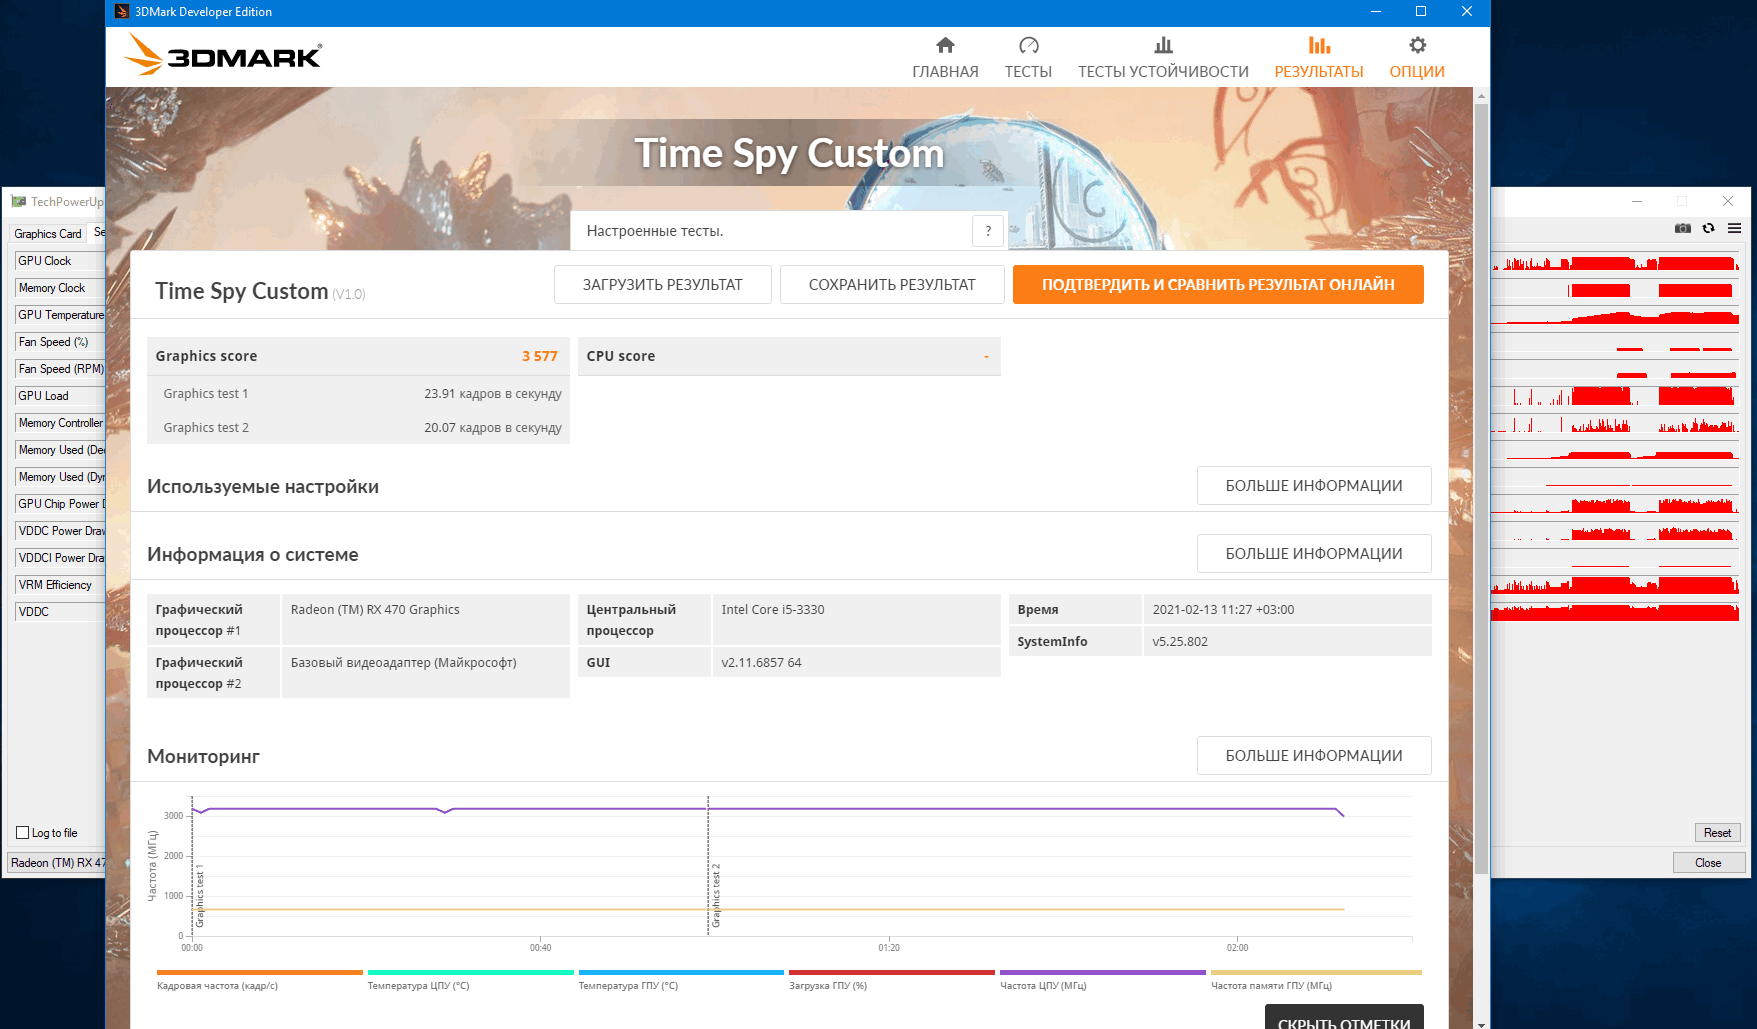
Task: Click ПОДТВЕРДИТЬ И СРАВНИТЬ РЕЗУЛЬТАТ ОНЛАЙН
Action: coord(1218,284)
